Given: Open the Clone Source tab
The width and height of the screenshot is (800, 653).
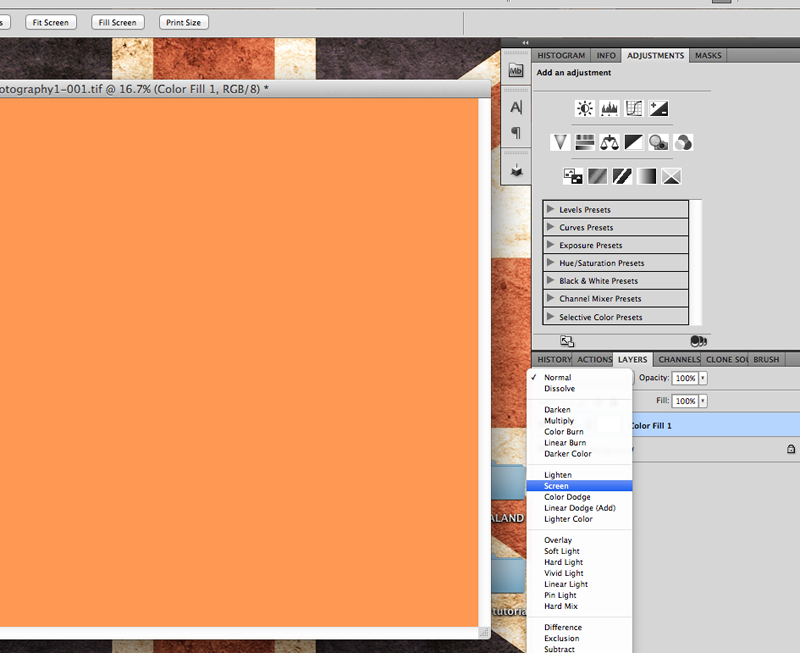Looking at the screenshot, I should coord(726,360).
